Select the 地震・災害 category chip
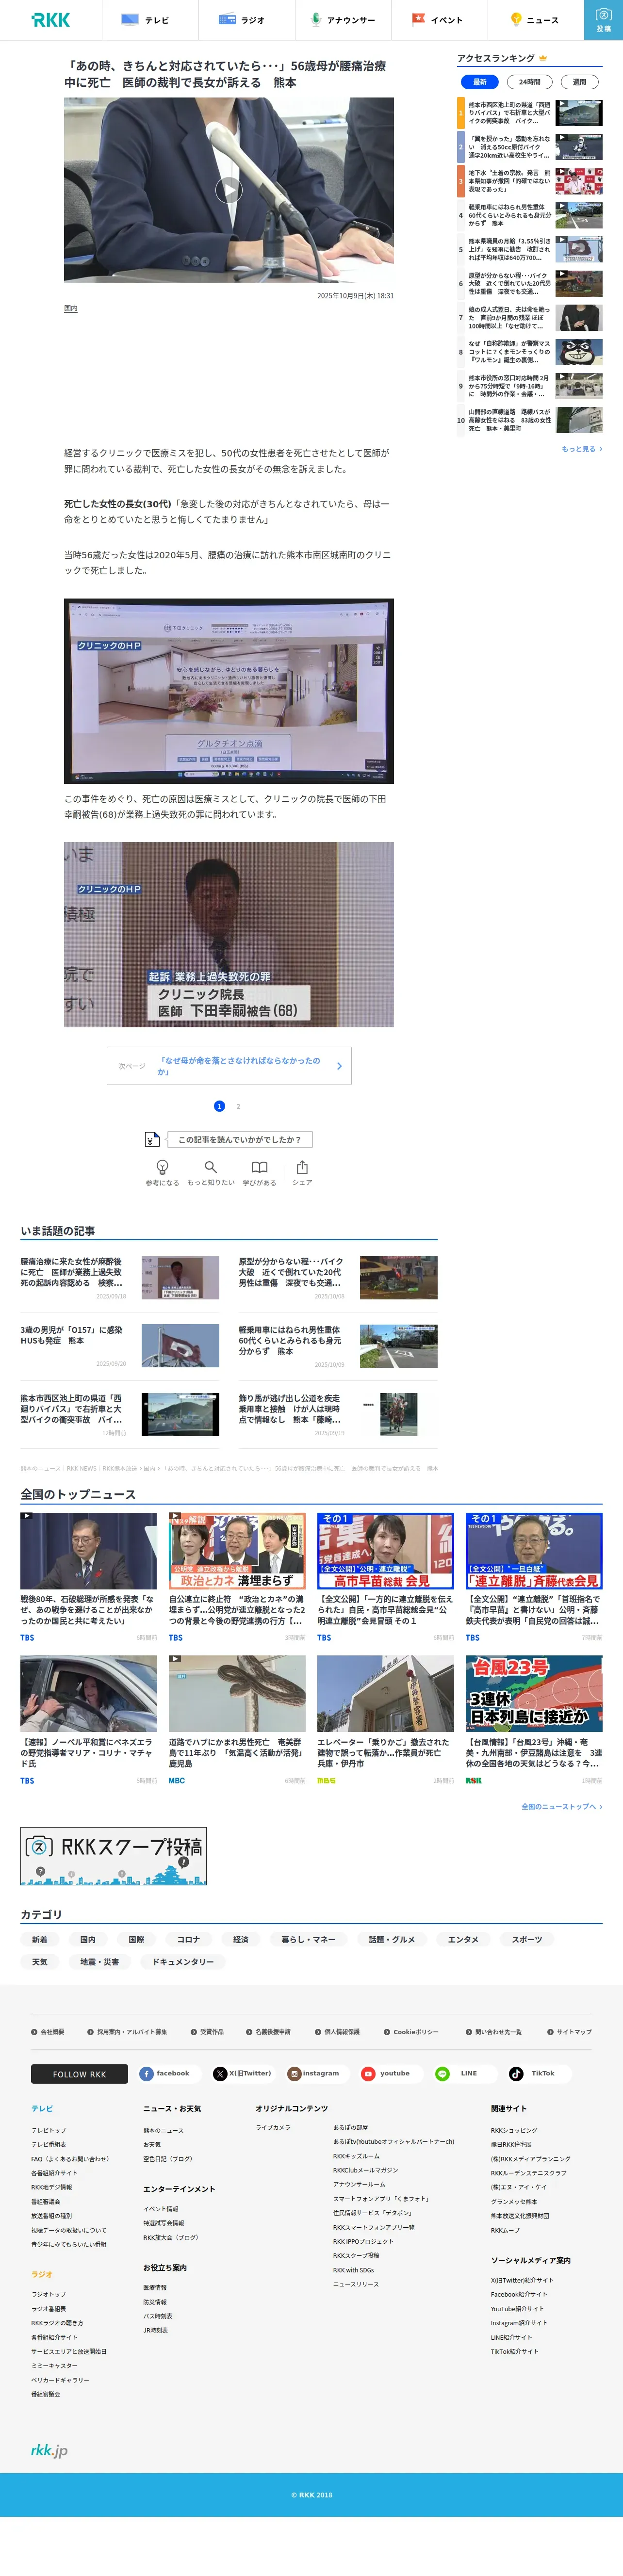 tap(99, 1962)
